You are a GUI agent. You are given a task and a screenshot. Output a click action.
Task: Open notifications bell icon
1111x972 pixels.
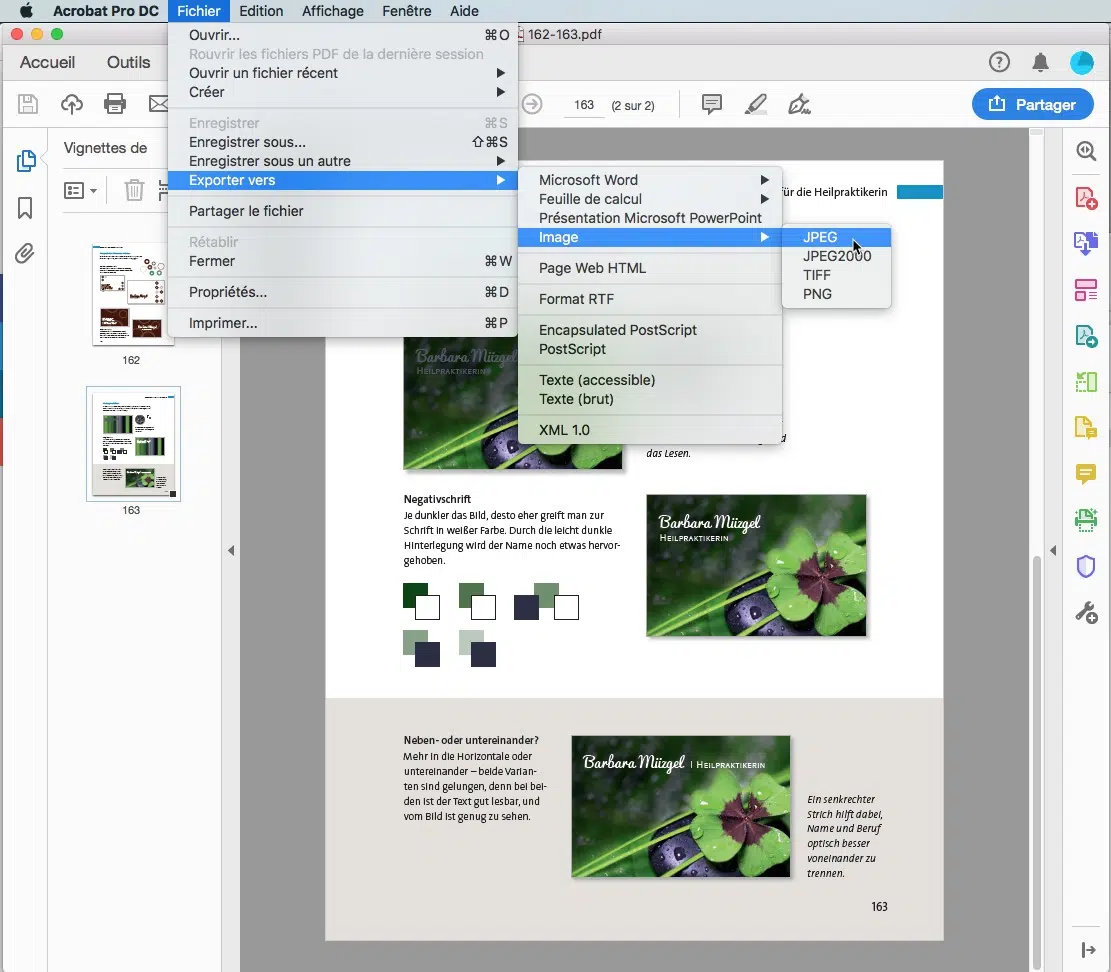tap(1040, 63)
